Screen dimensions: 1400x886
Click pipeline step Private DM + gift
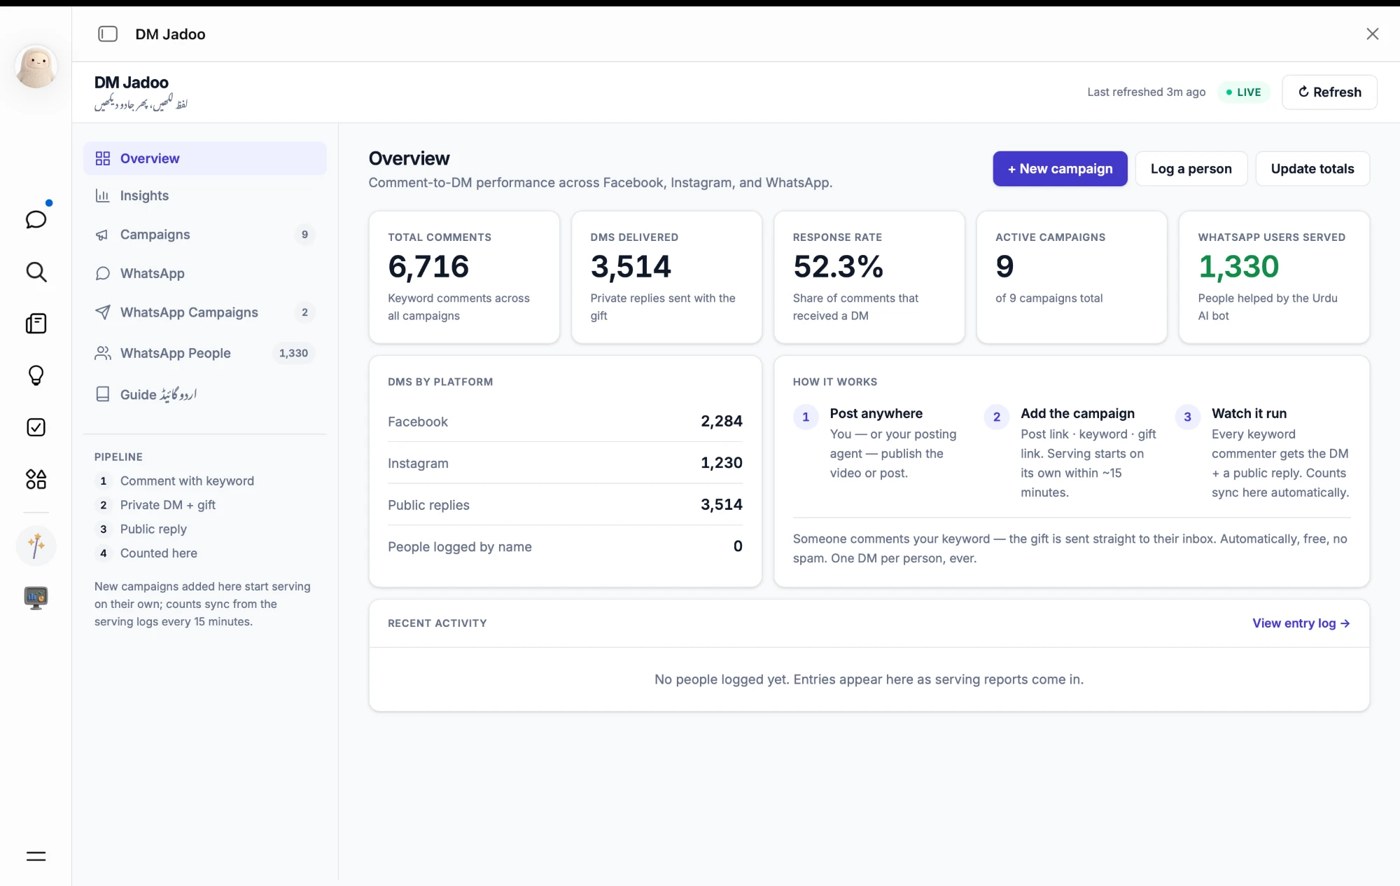coord(168,505)
